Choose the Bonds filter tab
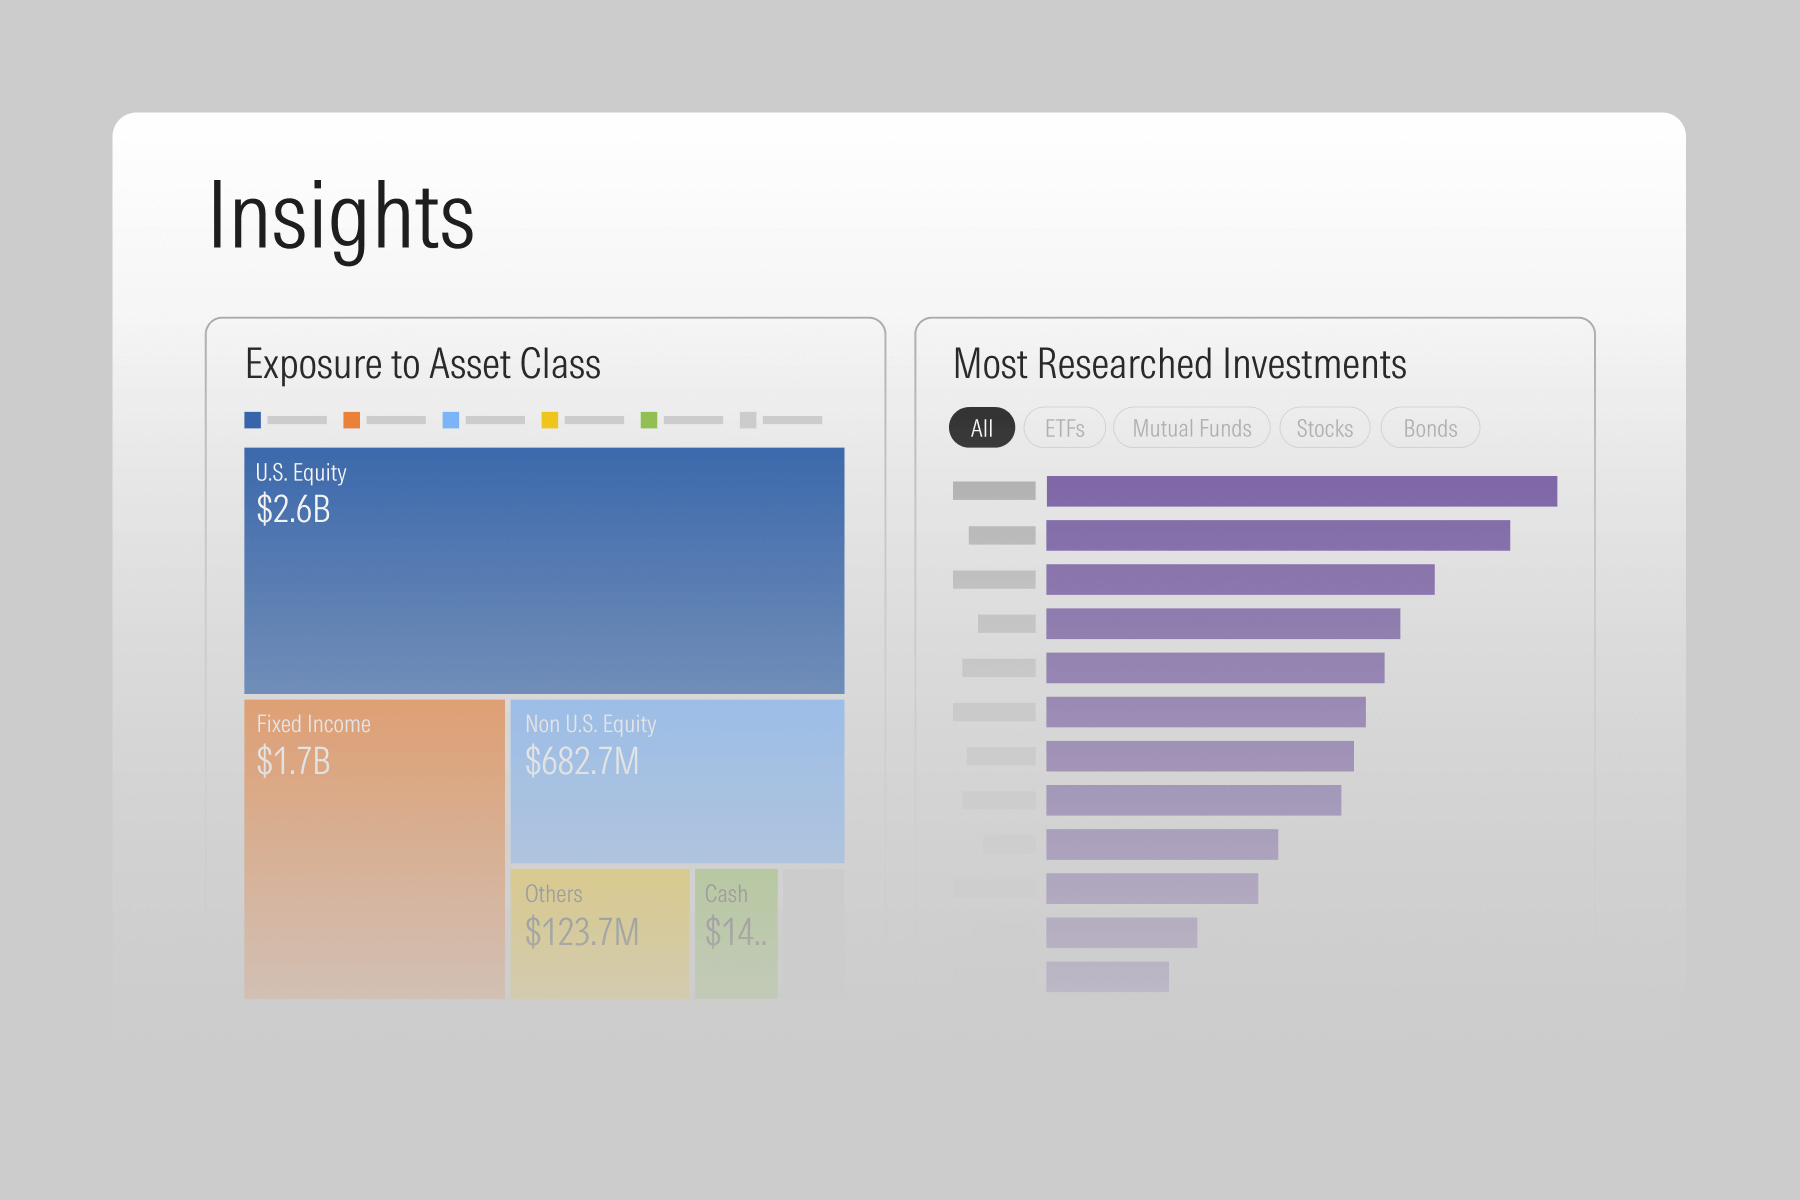The width and height of the screenshot is (1800, 1200). (x=1430, y=428)
